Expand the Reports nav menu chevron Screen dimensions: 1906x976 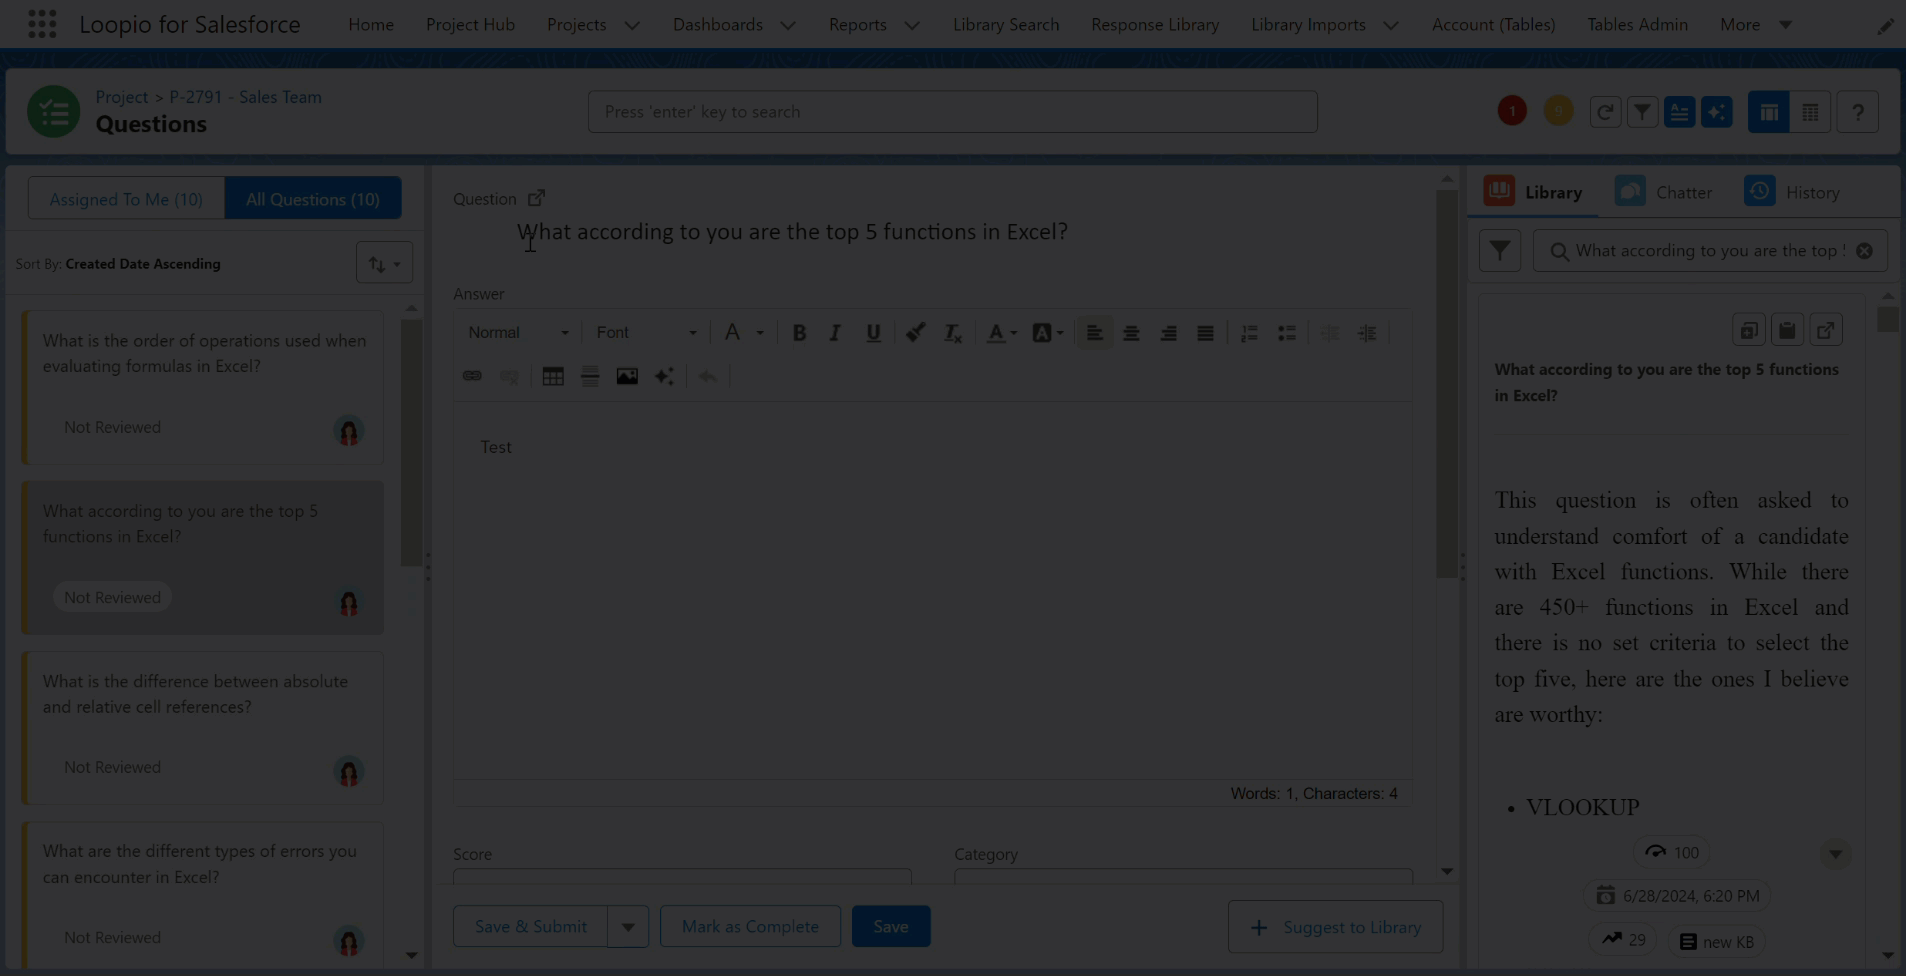tap(912, 25)
